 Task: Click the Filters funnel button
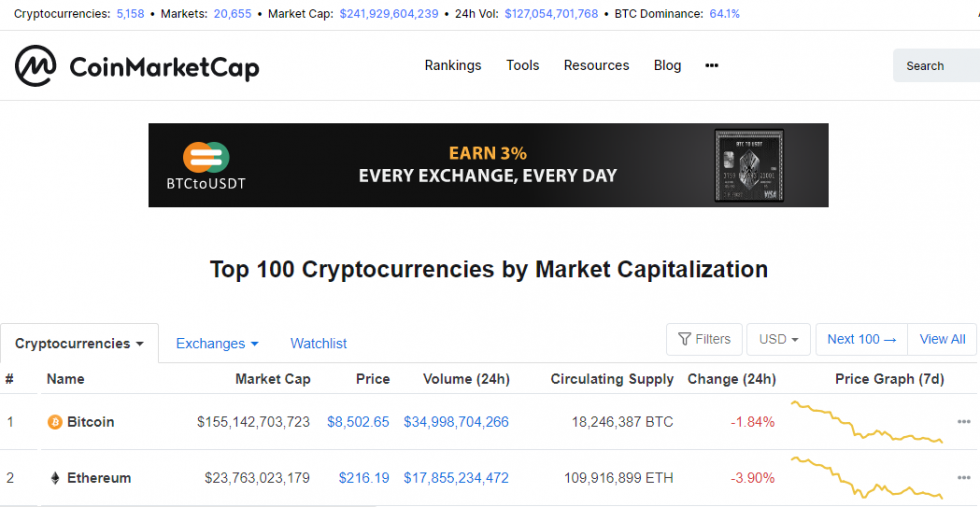click(704, 339)
